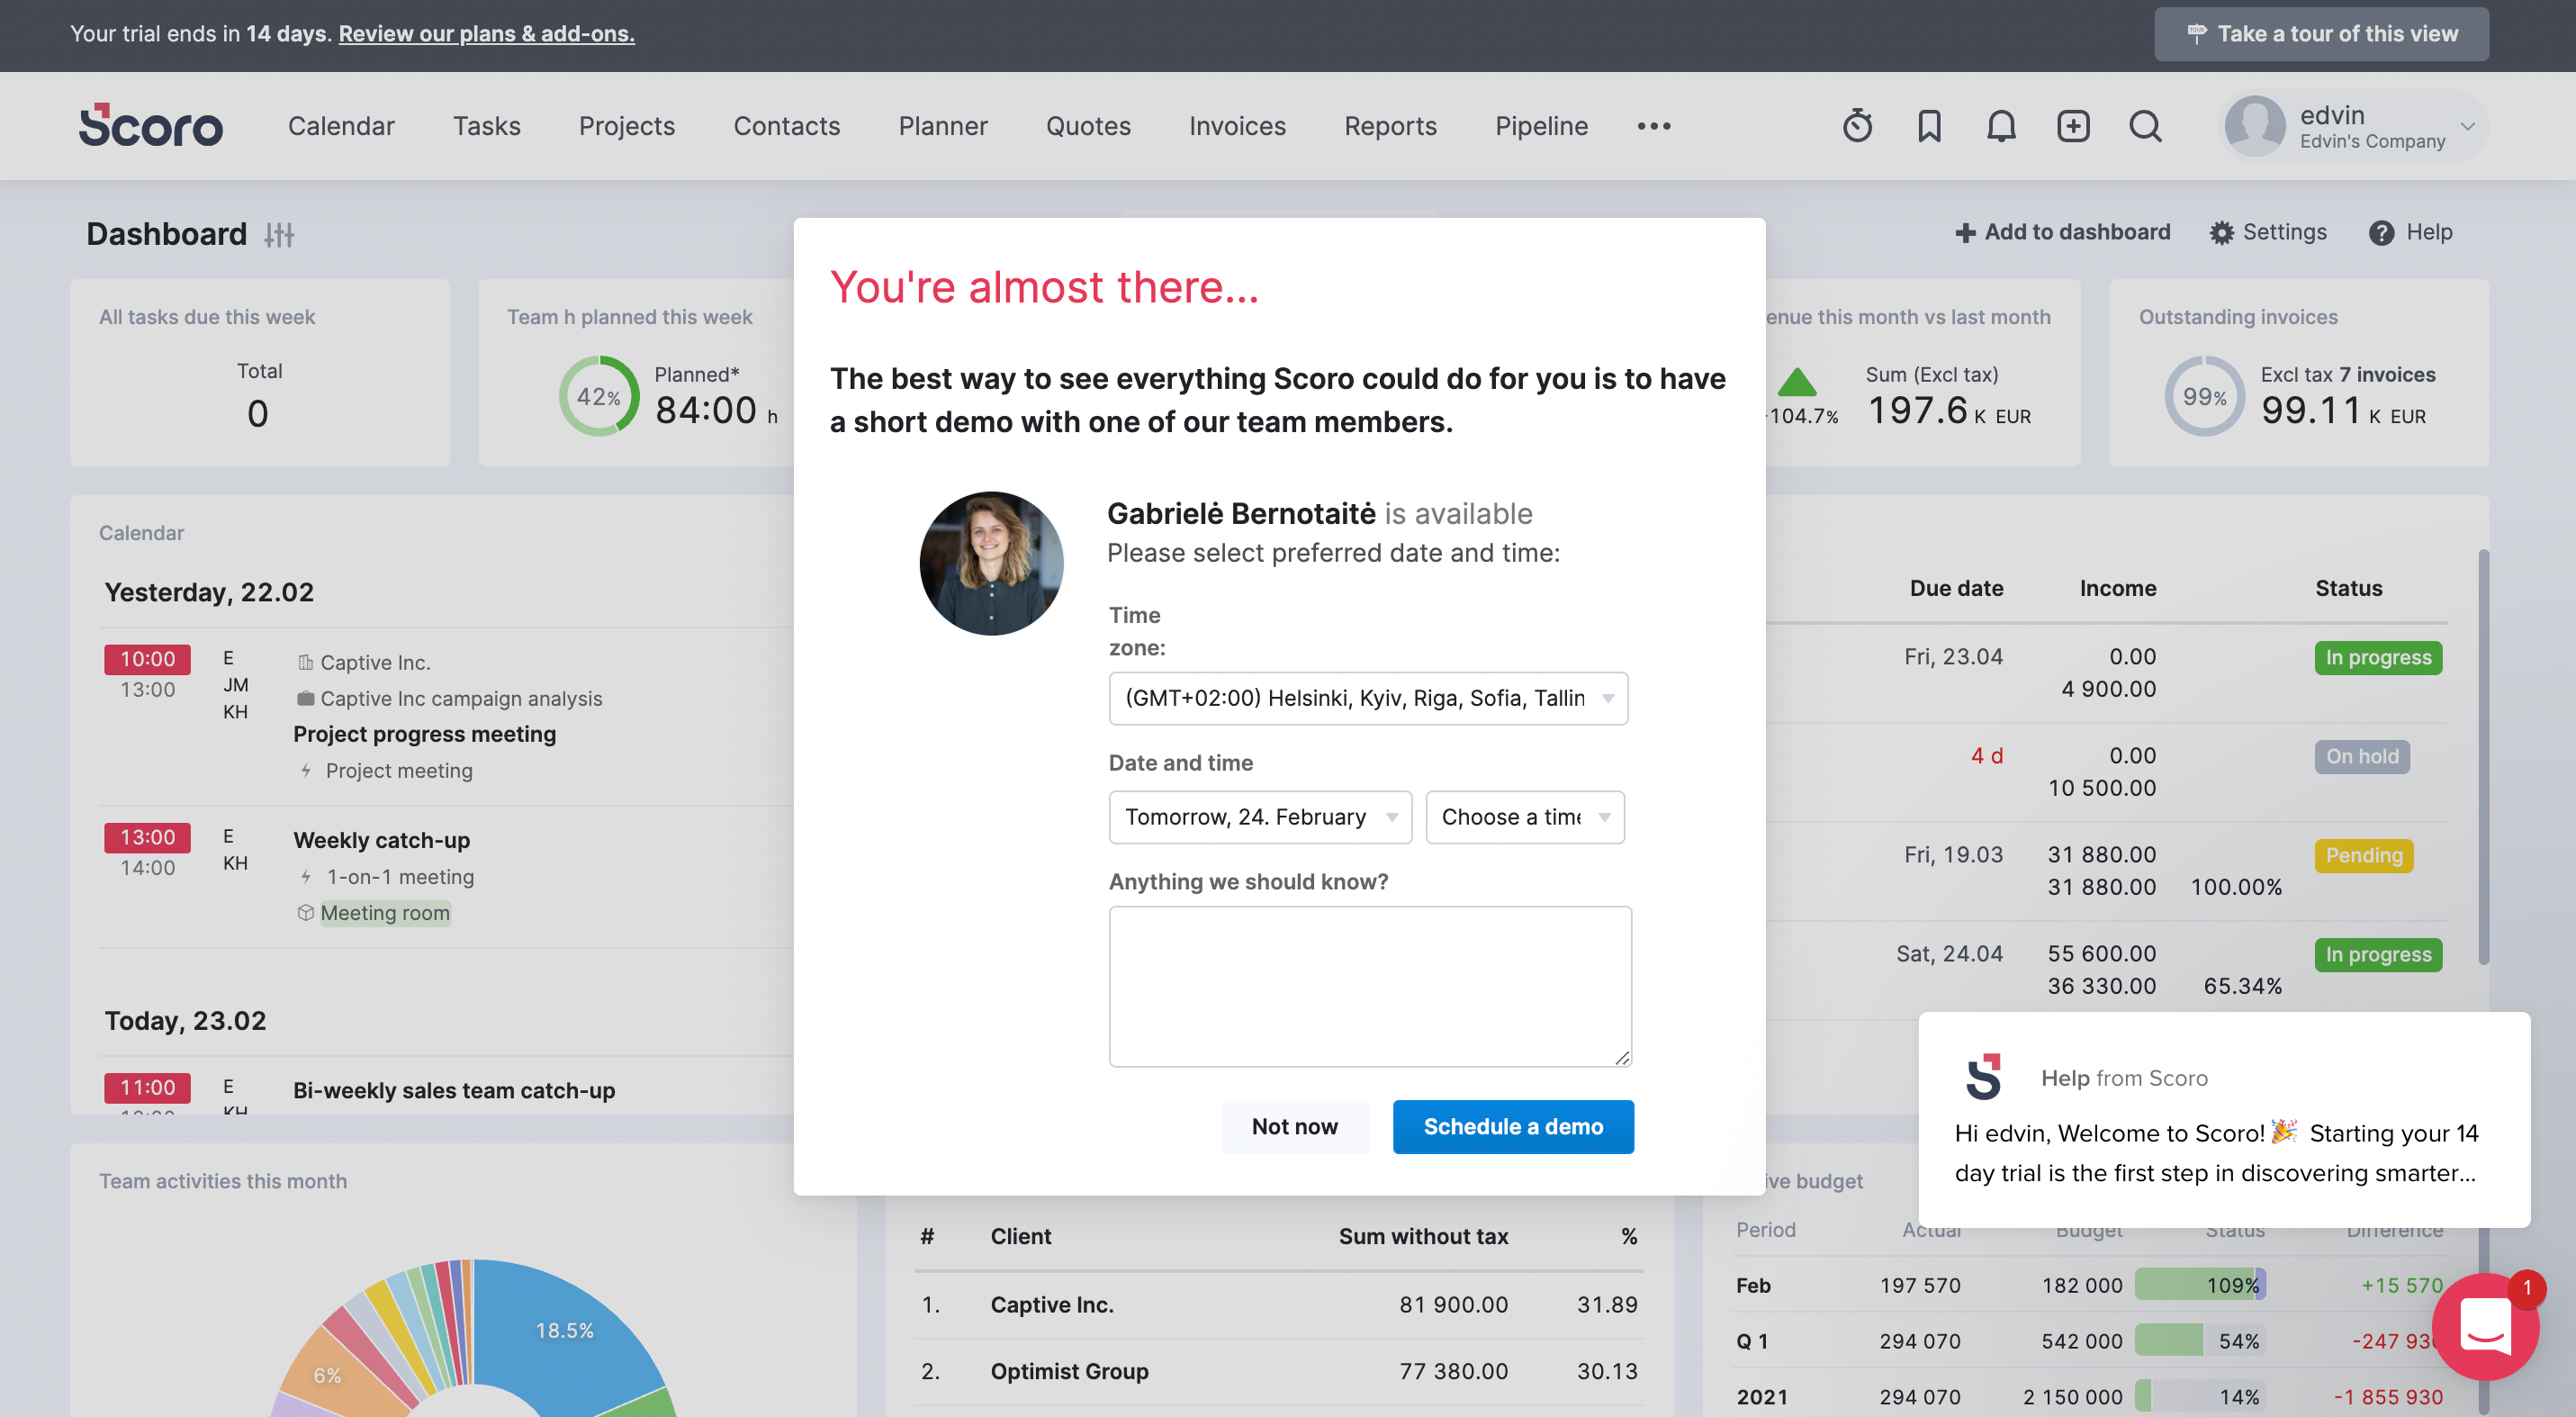
Task: Click the 10:00 time badge
Action: 147,659
